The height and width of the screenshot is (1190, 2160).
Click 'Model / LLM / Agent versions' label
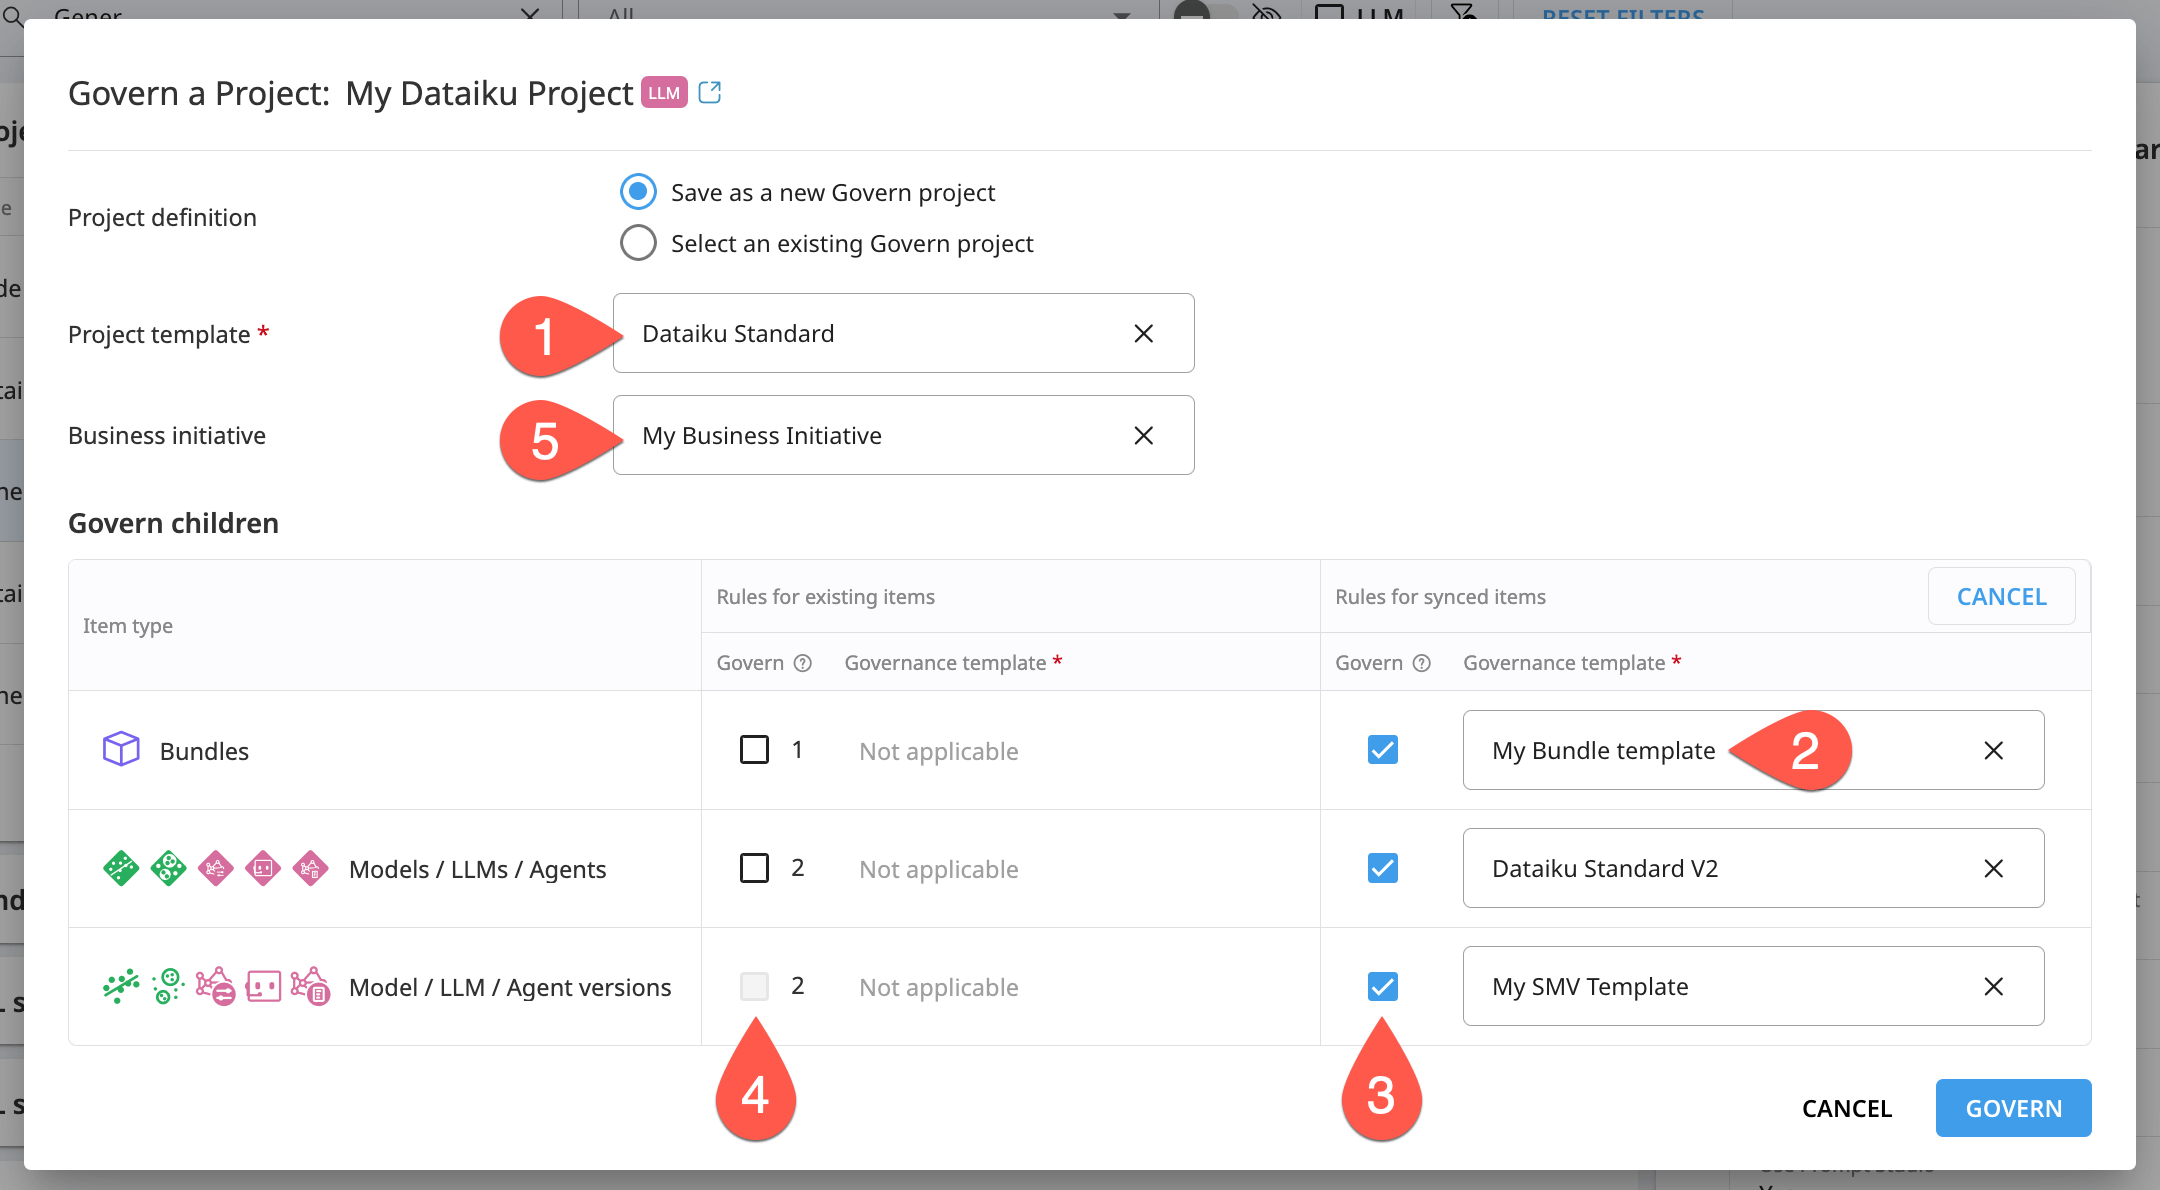510,987
